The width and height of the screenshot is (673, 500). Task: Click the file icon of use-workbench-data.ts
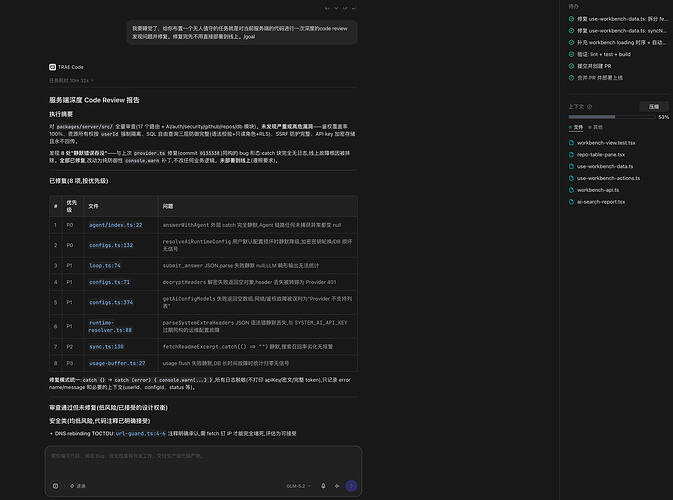coord(571,166)
